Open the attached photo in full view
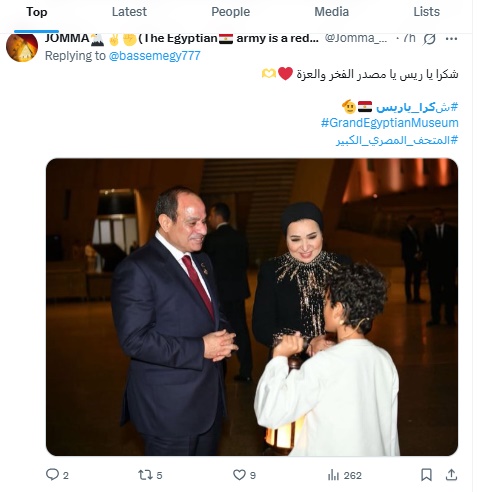Viewport: 478px width, 492px height. 252,307
